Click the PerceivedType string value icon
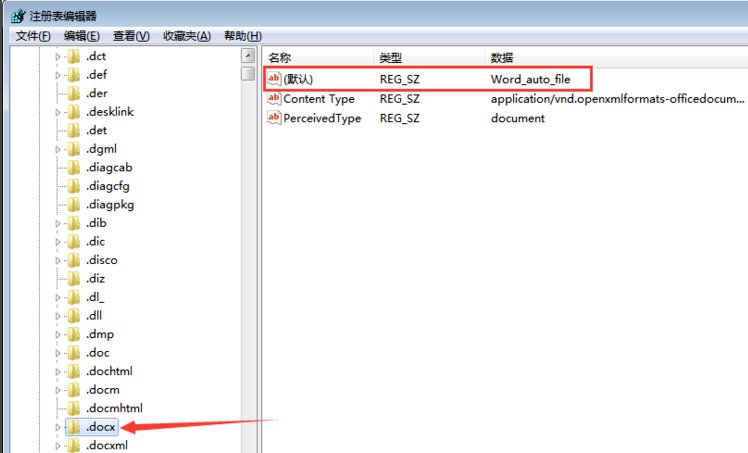The width and height of the screenshot is (748, 453). (274, 118)
